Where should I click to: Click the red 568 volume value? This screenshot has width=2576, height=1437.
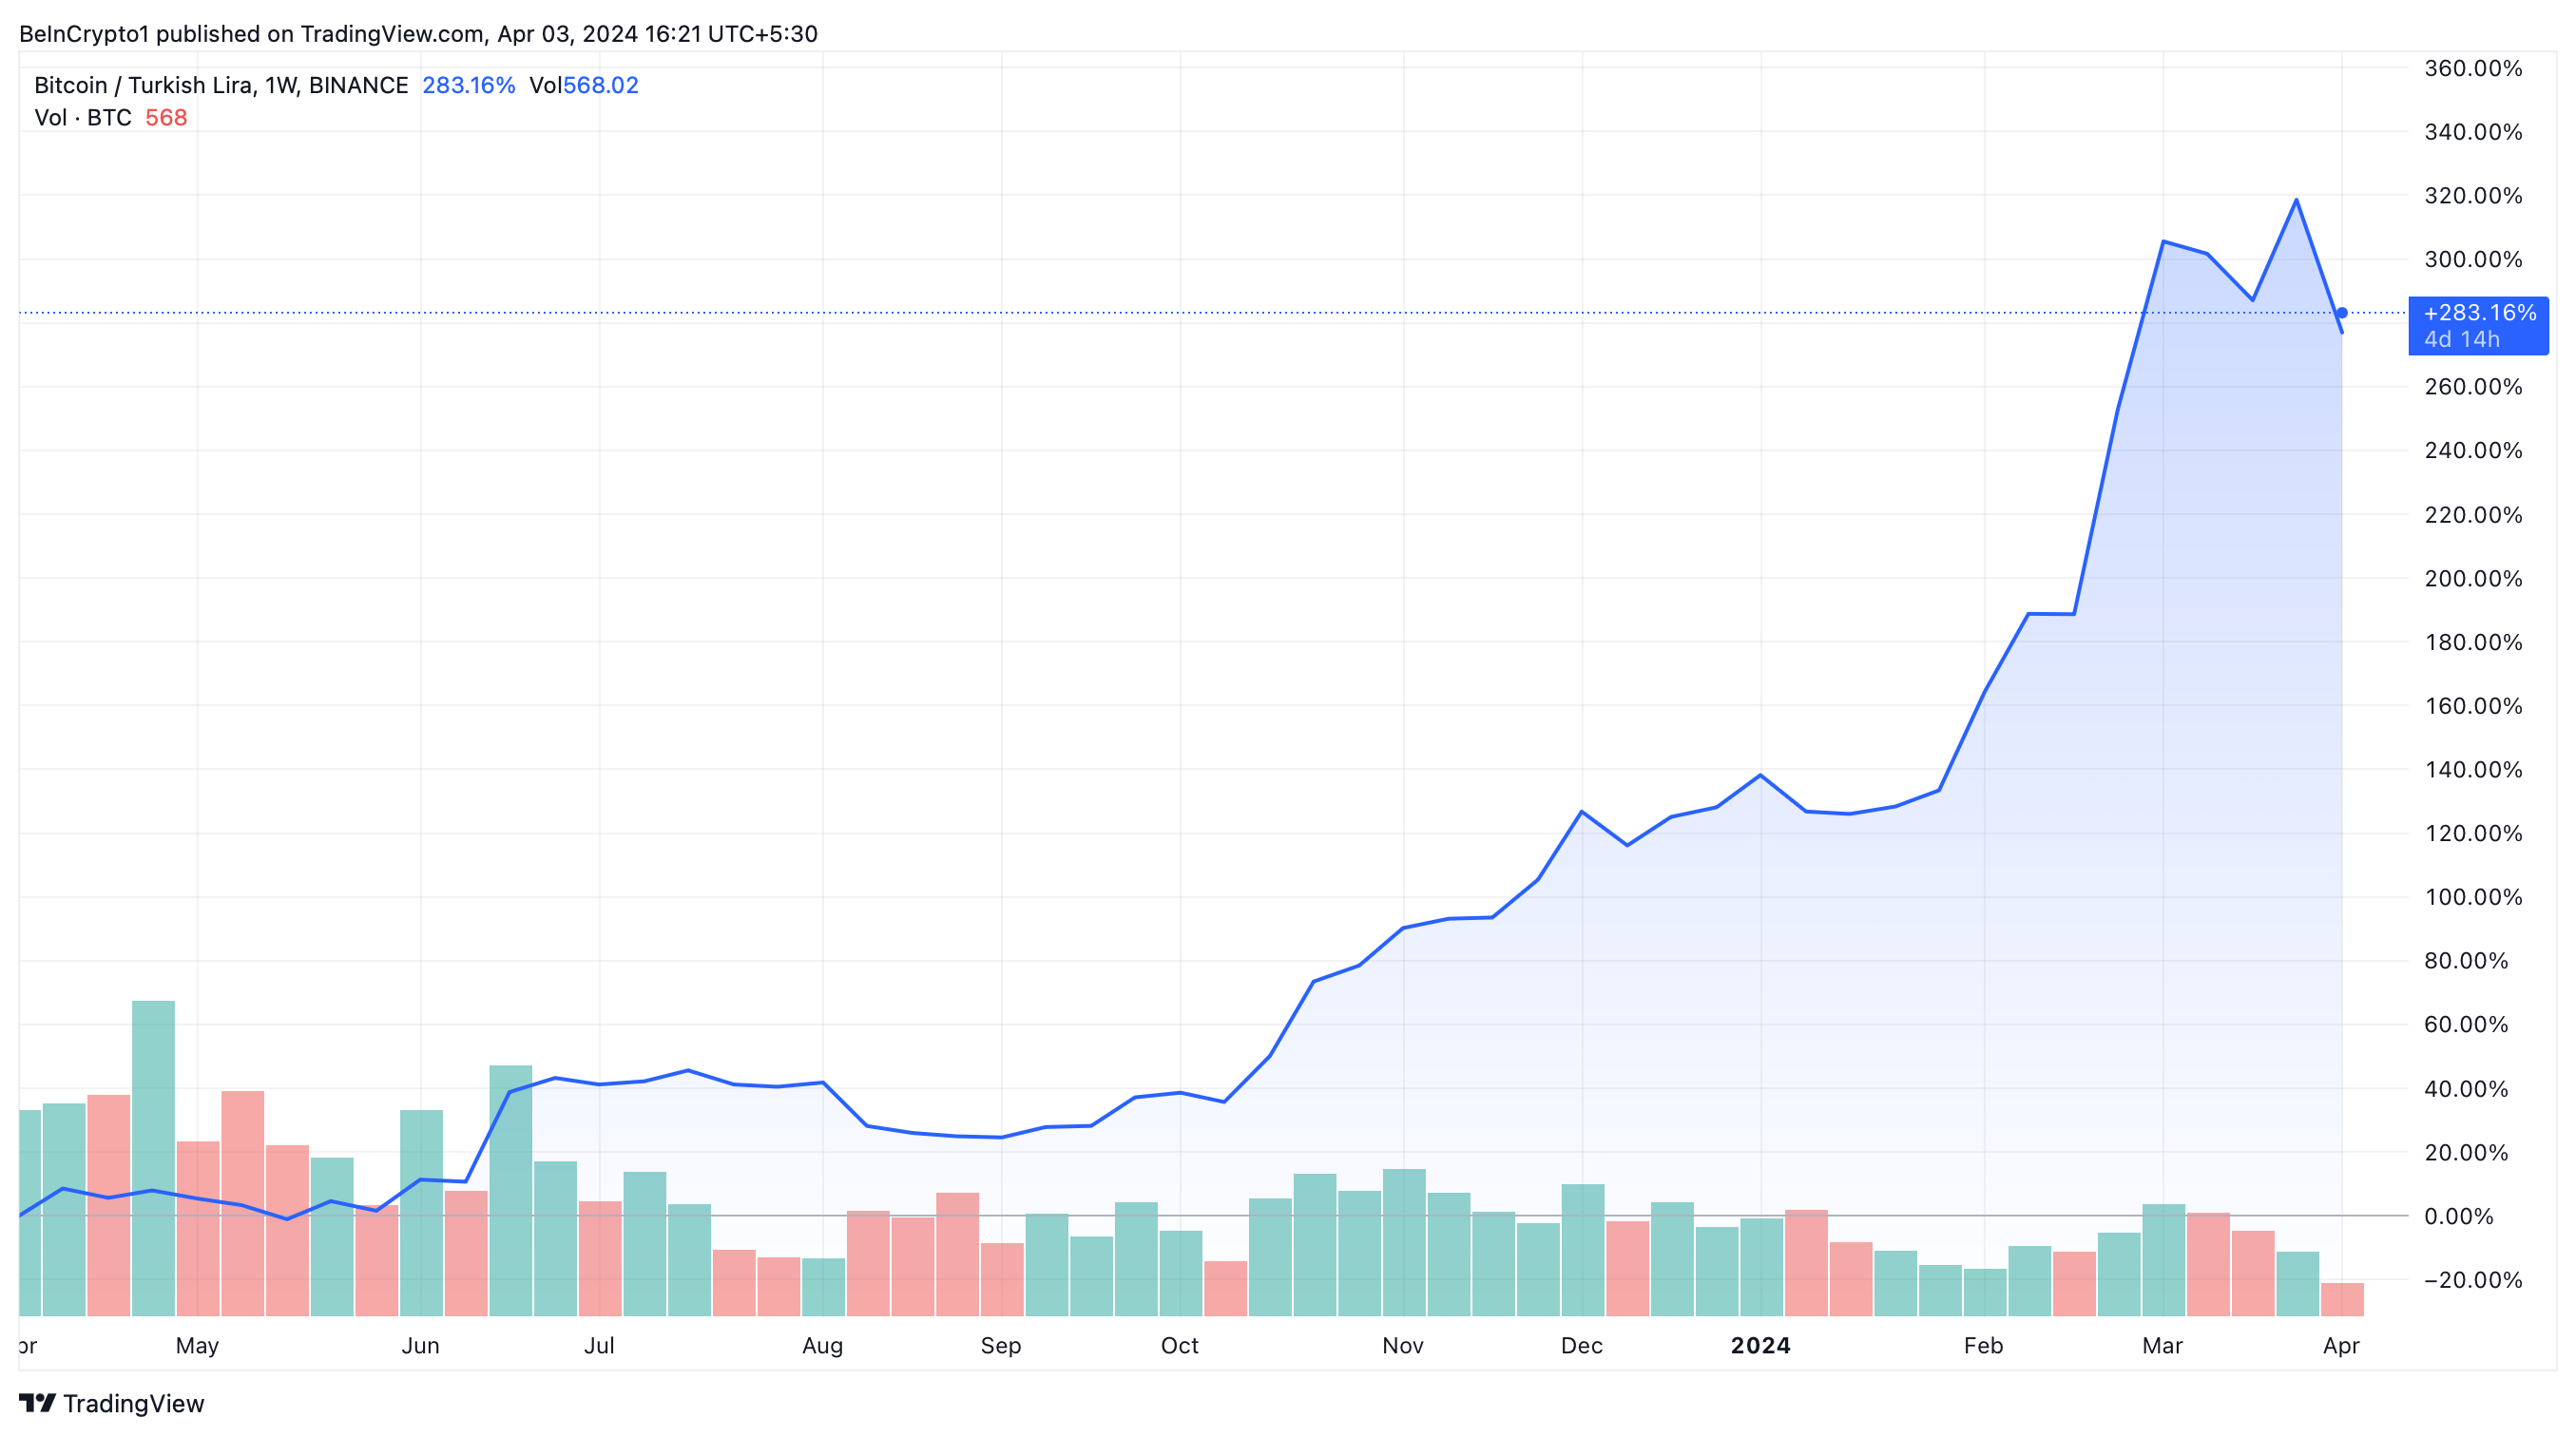pos(166,118)
